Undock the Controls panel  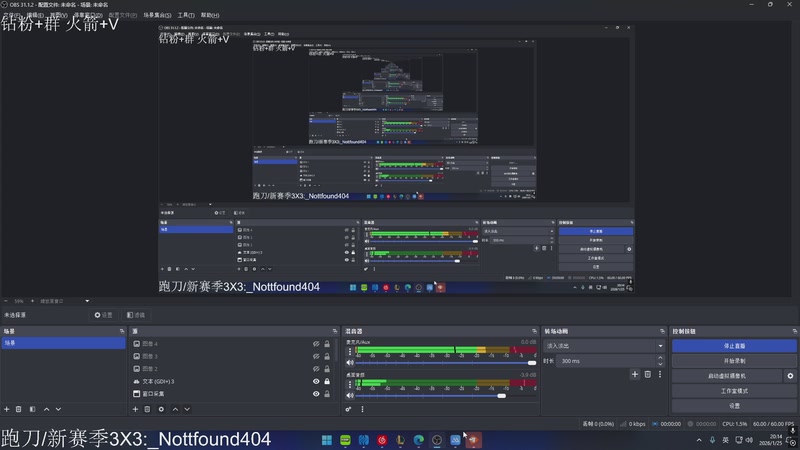(x=795, y=331)
